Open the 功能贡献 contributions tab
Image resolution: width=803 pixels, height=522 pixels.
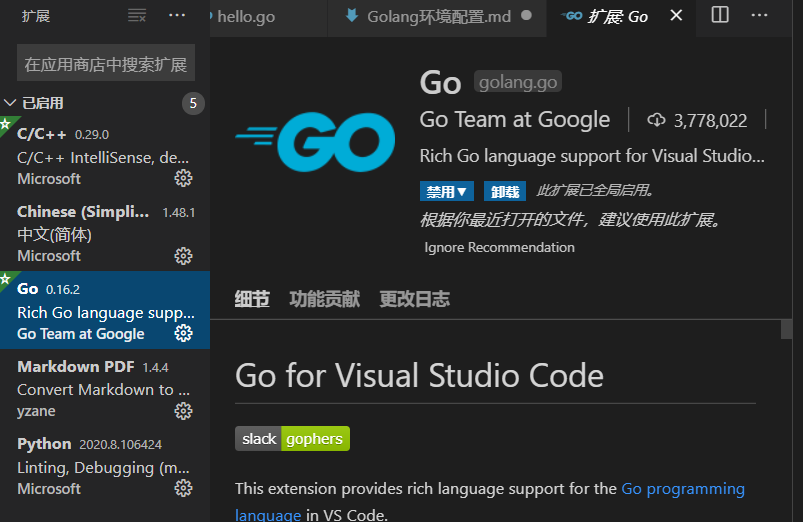point(324,299)
